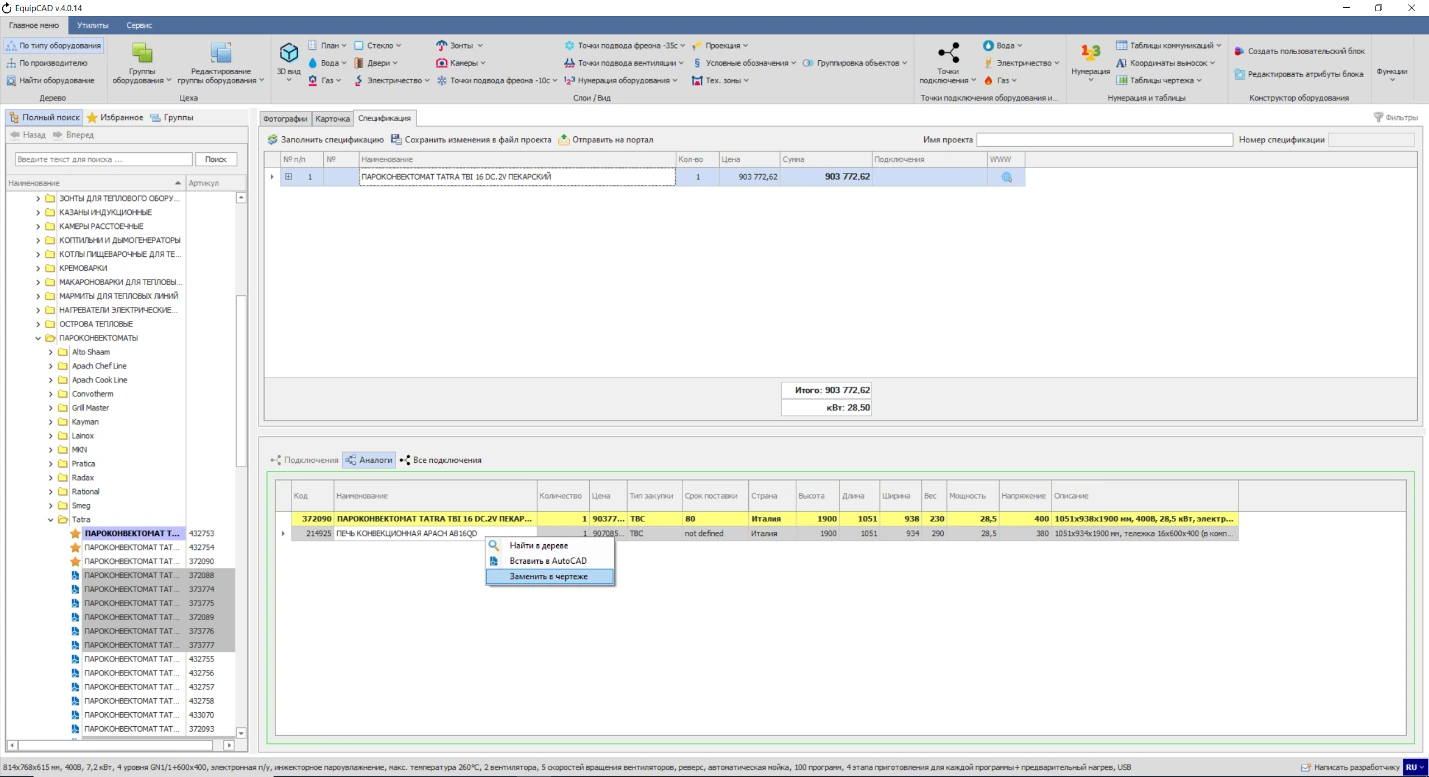The height and width of the screenshot is (777, 1429).
Task: Click the Поиск button
Action: (216, 159)
